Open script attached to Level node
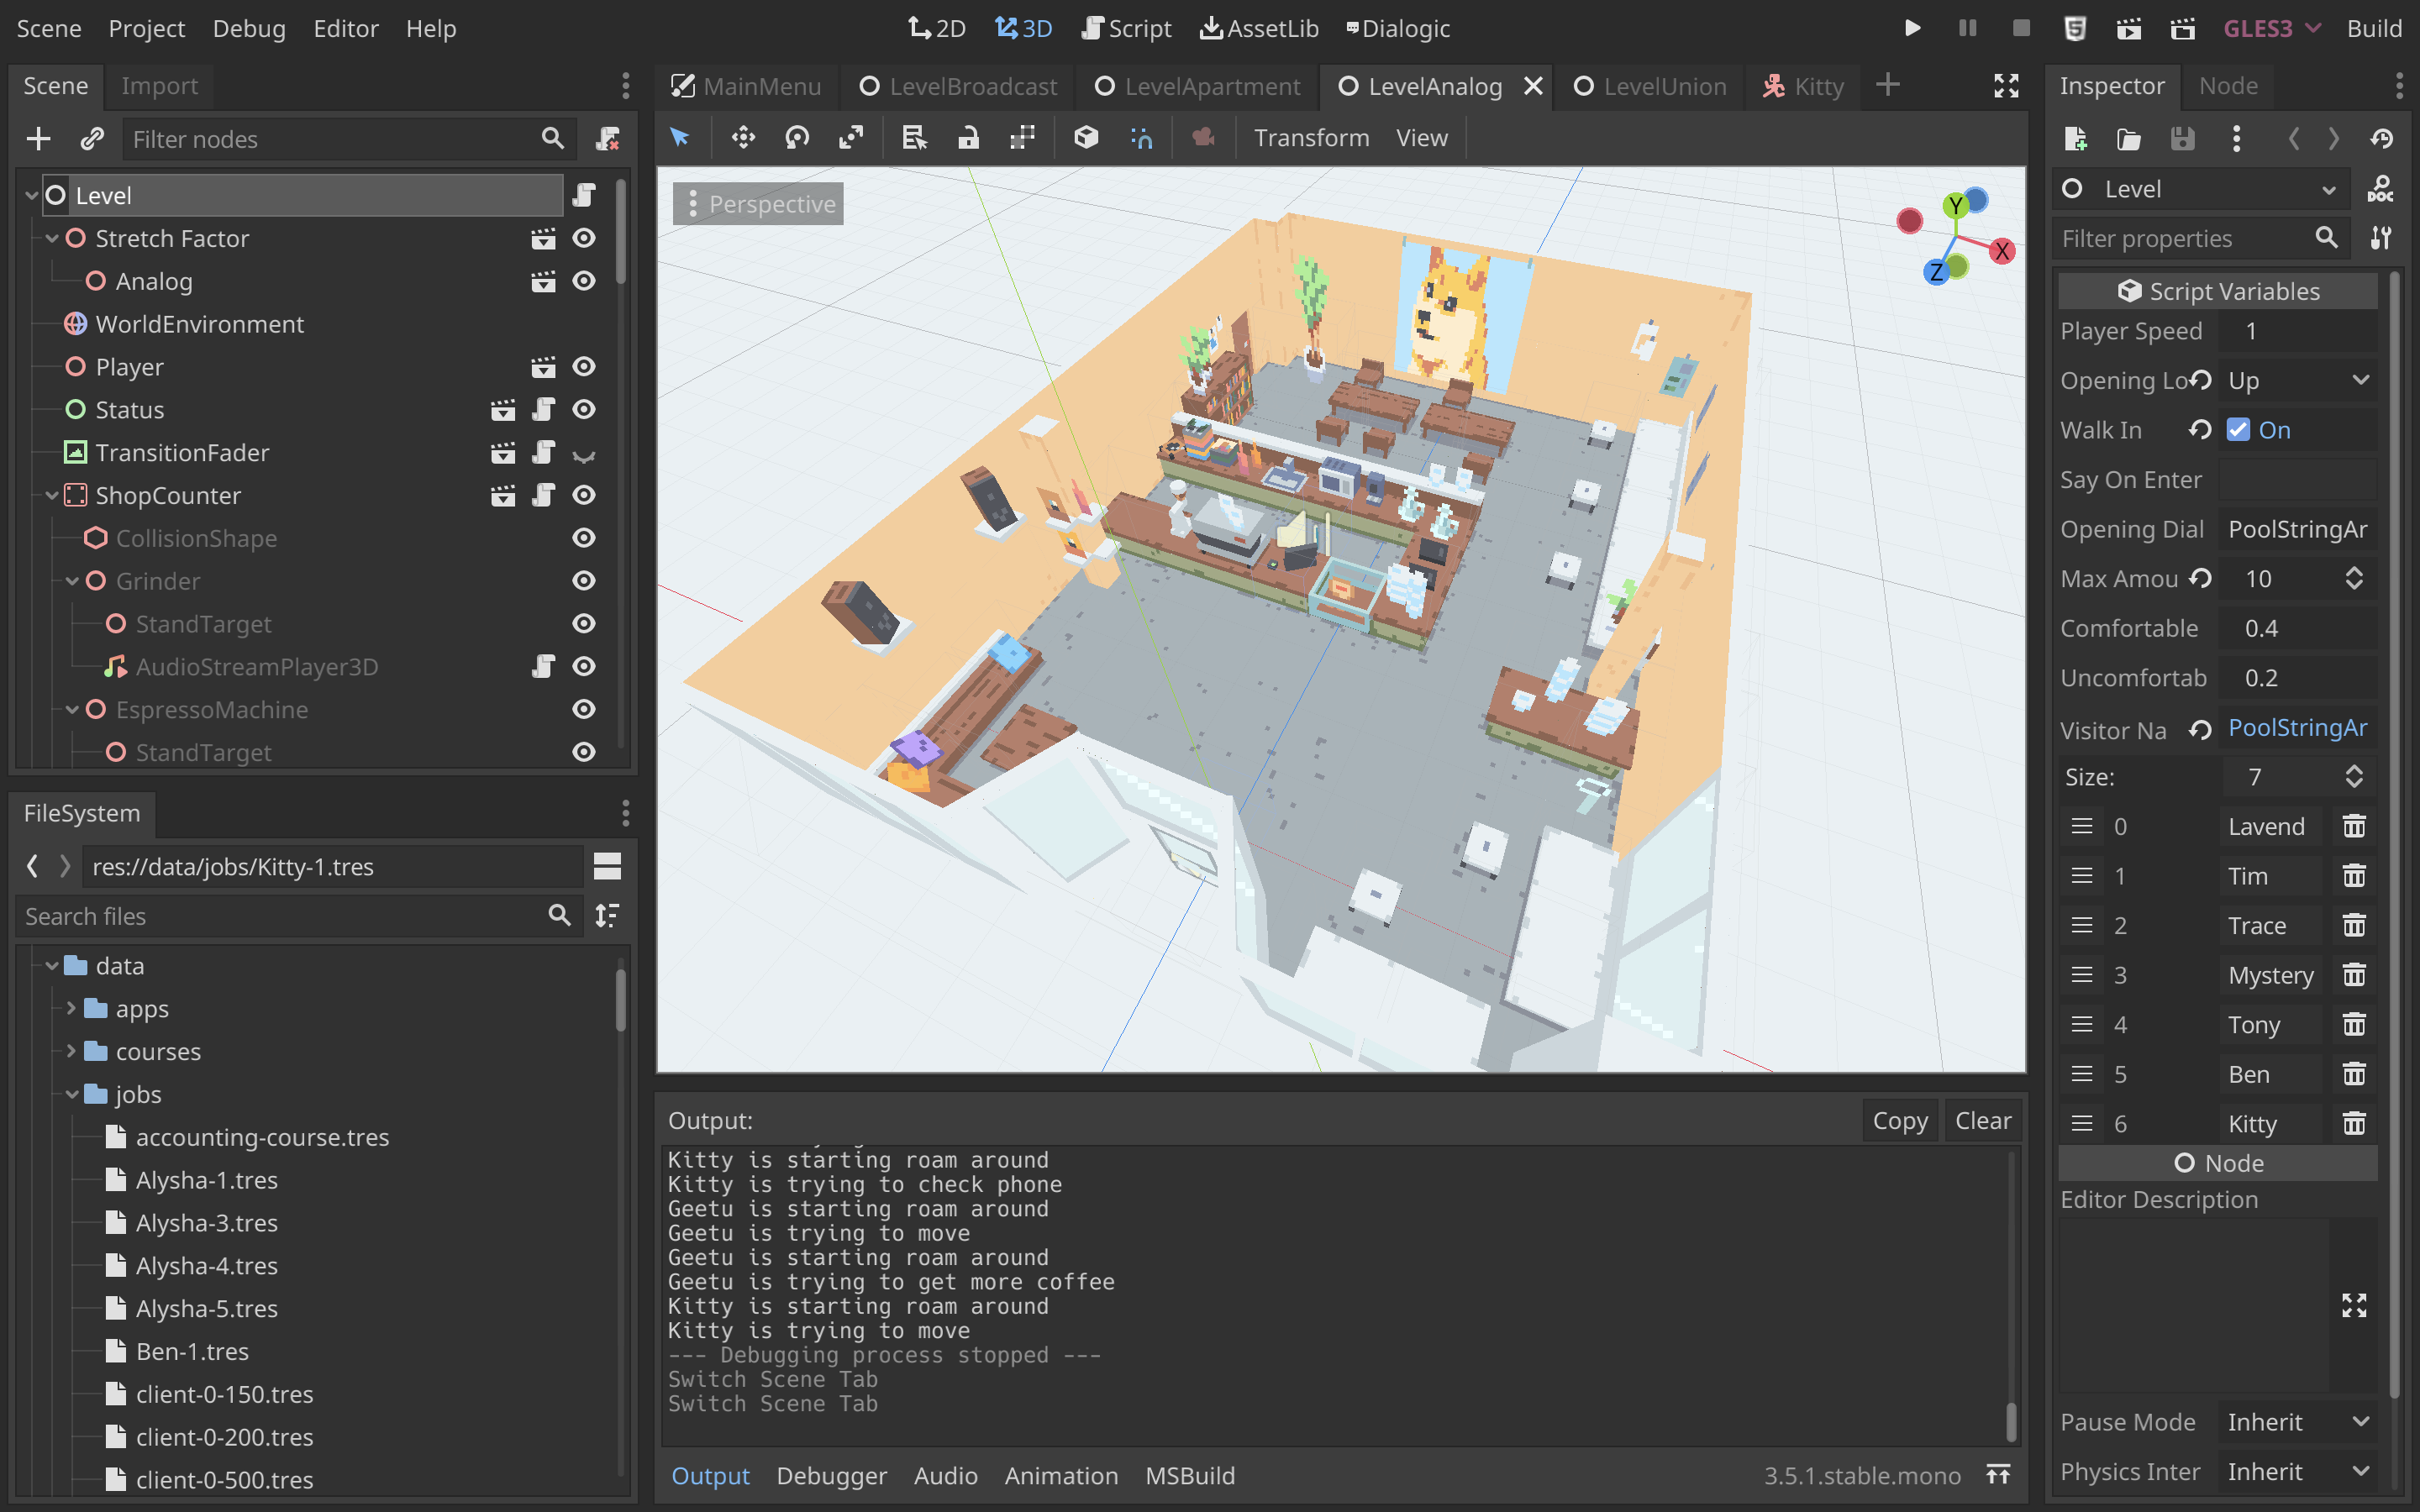This screenshot has height=1512, width=2420. [585, 195]
